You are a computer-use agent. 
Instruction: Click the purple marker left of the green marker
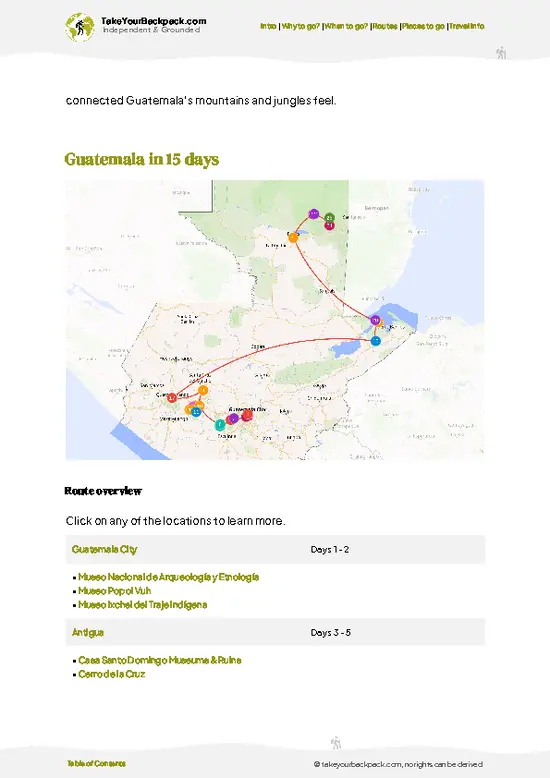pos(313,214)
